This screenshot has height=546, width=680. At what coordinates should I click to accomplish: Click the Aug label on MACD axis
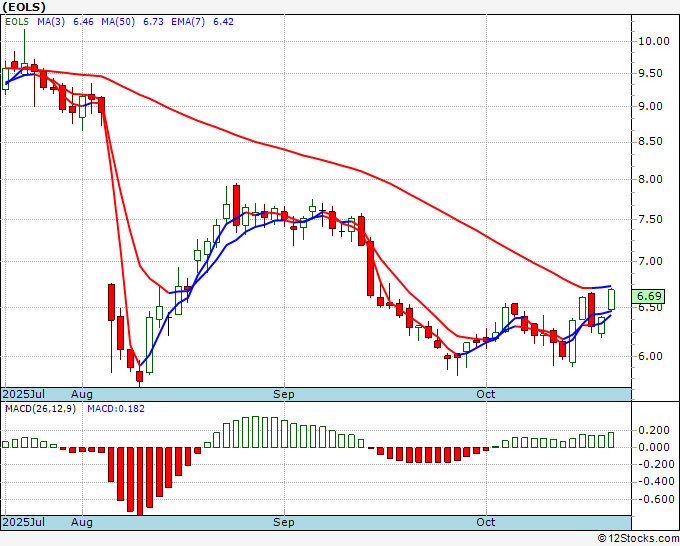click(82, 522)
